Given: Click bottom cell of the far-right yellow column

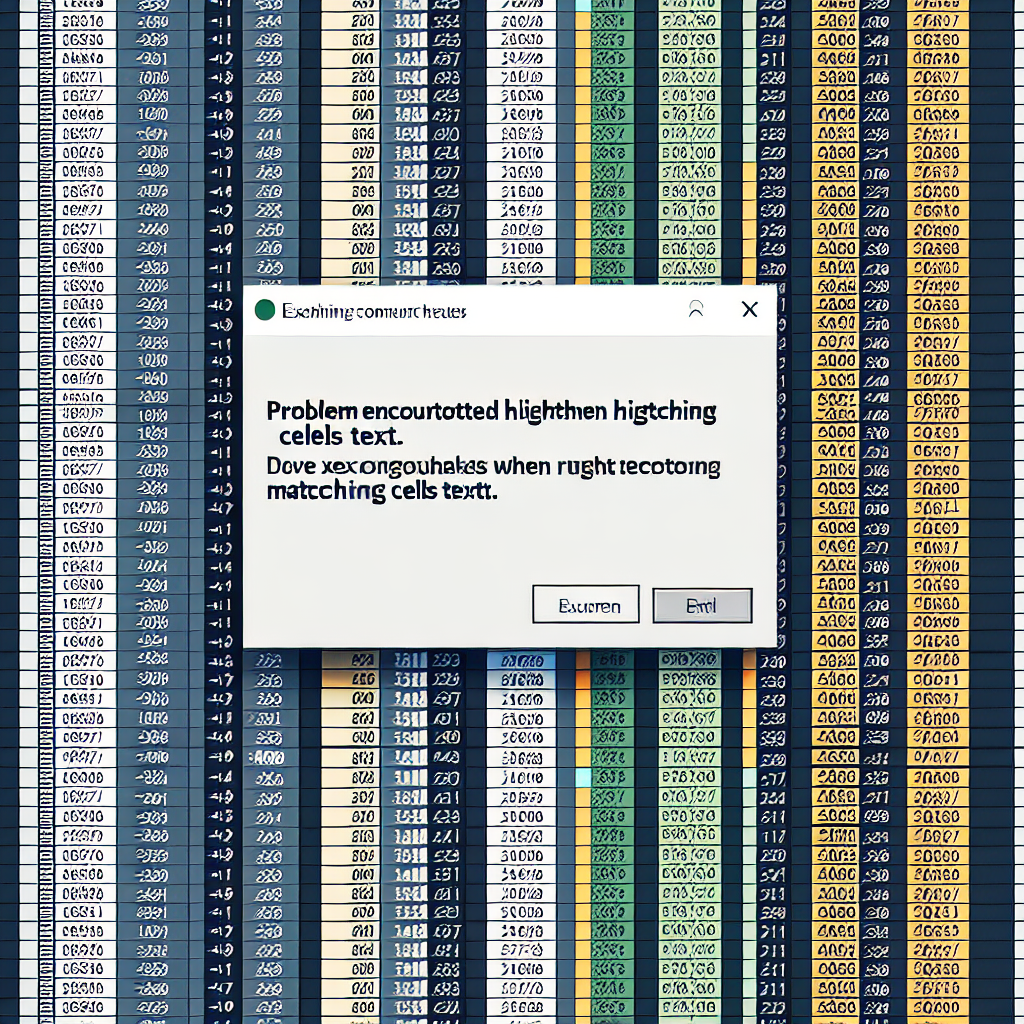Looking at the screenshot, I should coord(937,1012).
